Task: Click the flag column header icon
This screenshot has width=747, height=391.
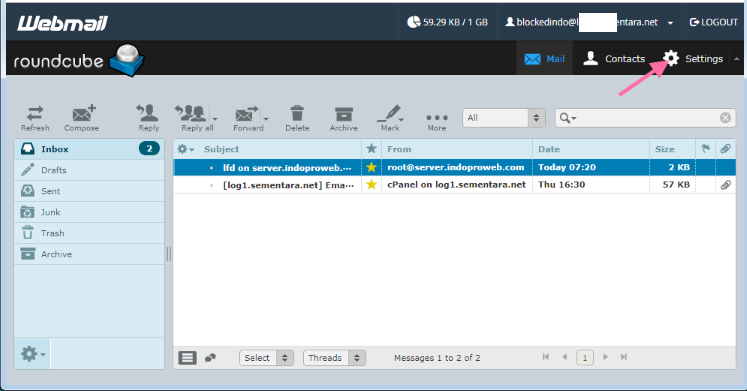Action: (x=706, y=149)
